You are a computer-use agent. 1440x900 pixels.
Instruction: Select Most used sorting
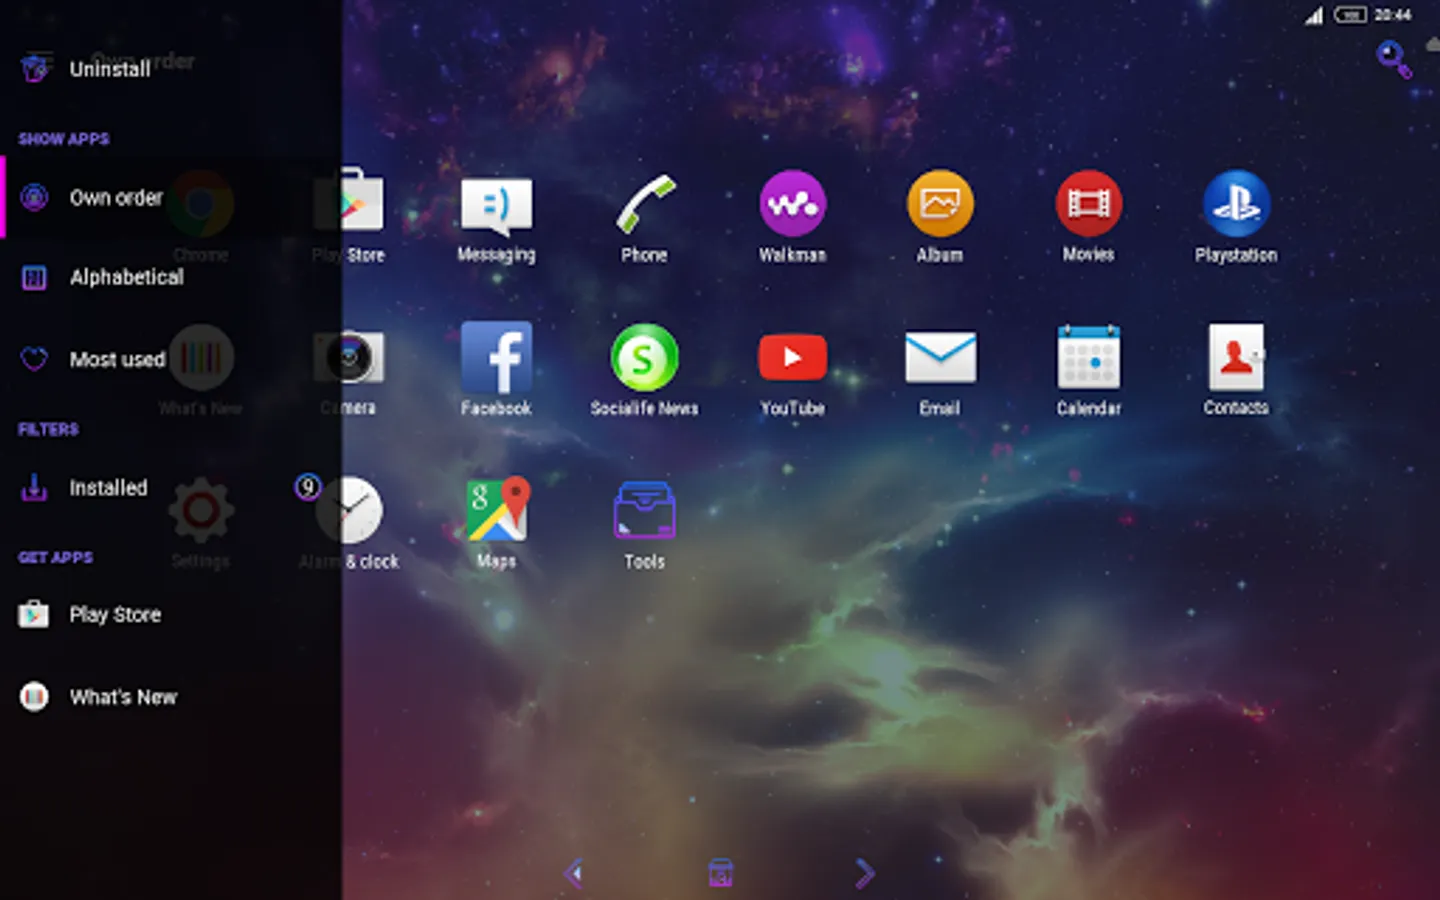coord(171,359)
